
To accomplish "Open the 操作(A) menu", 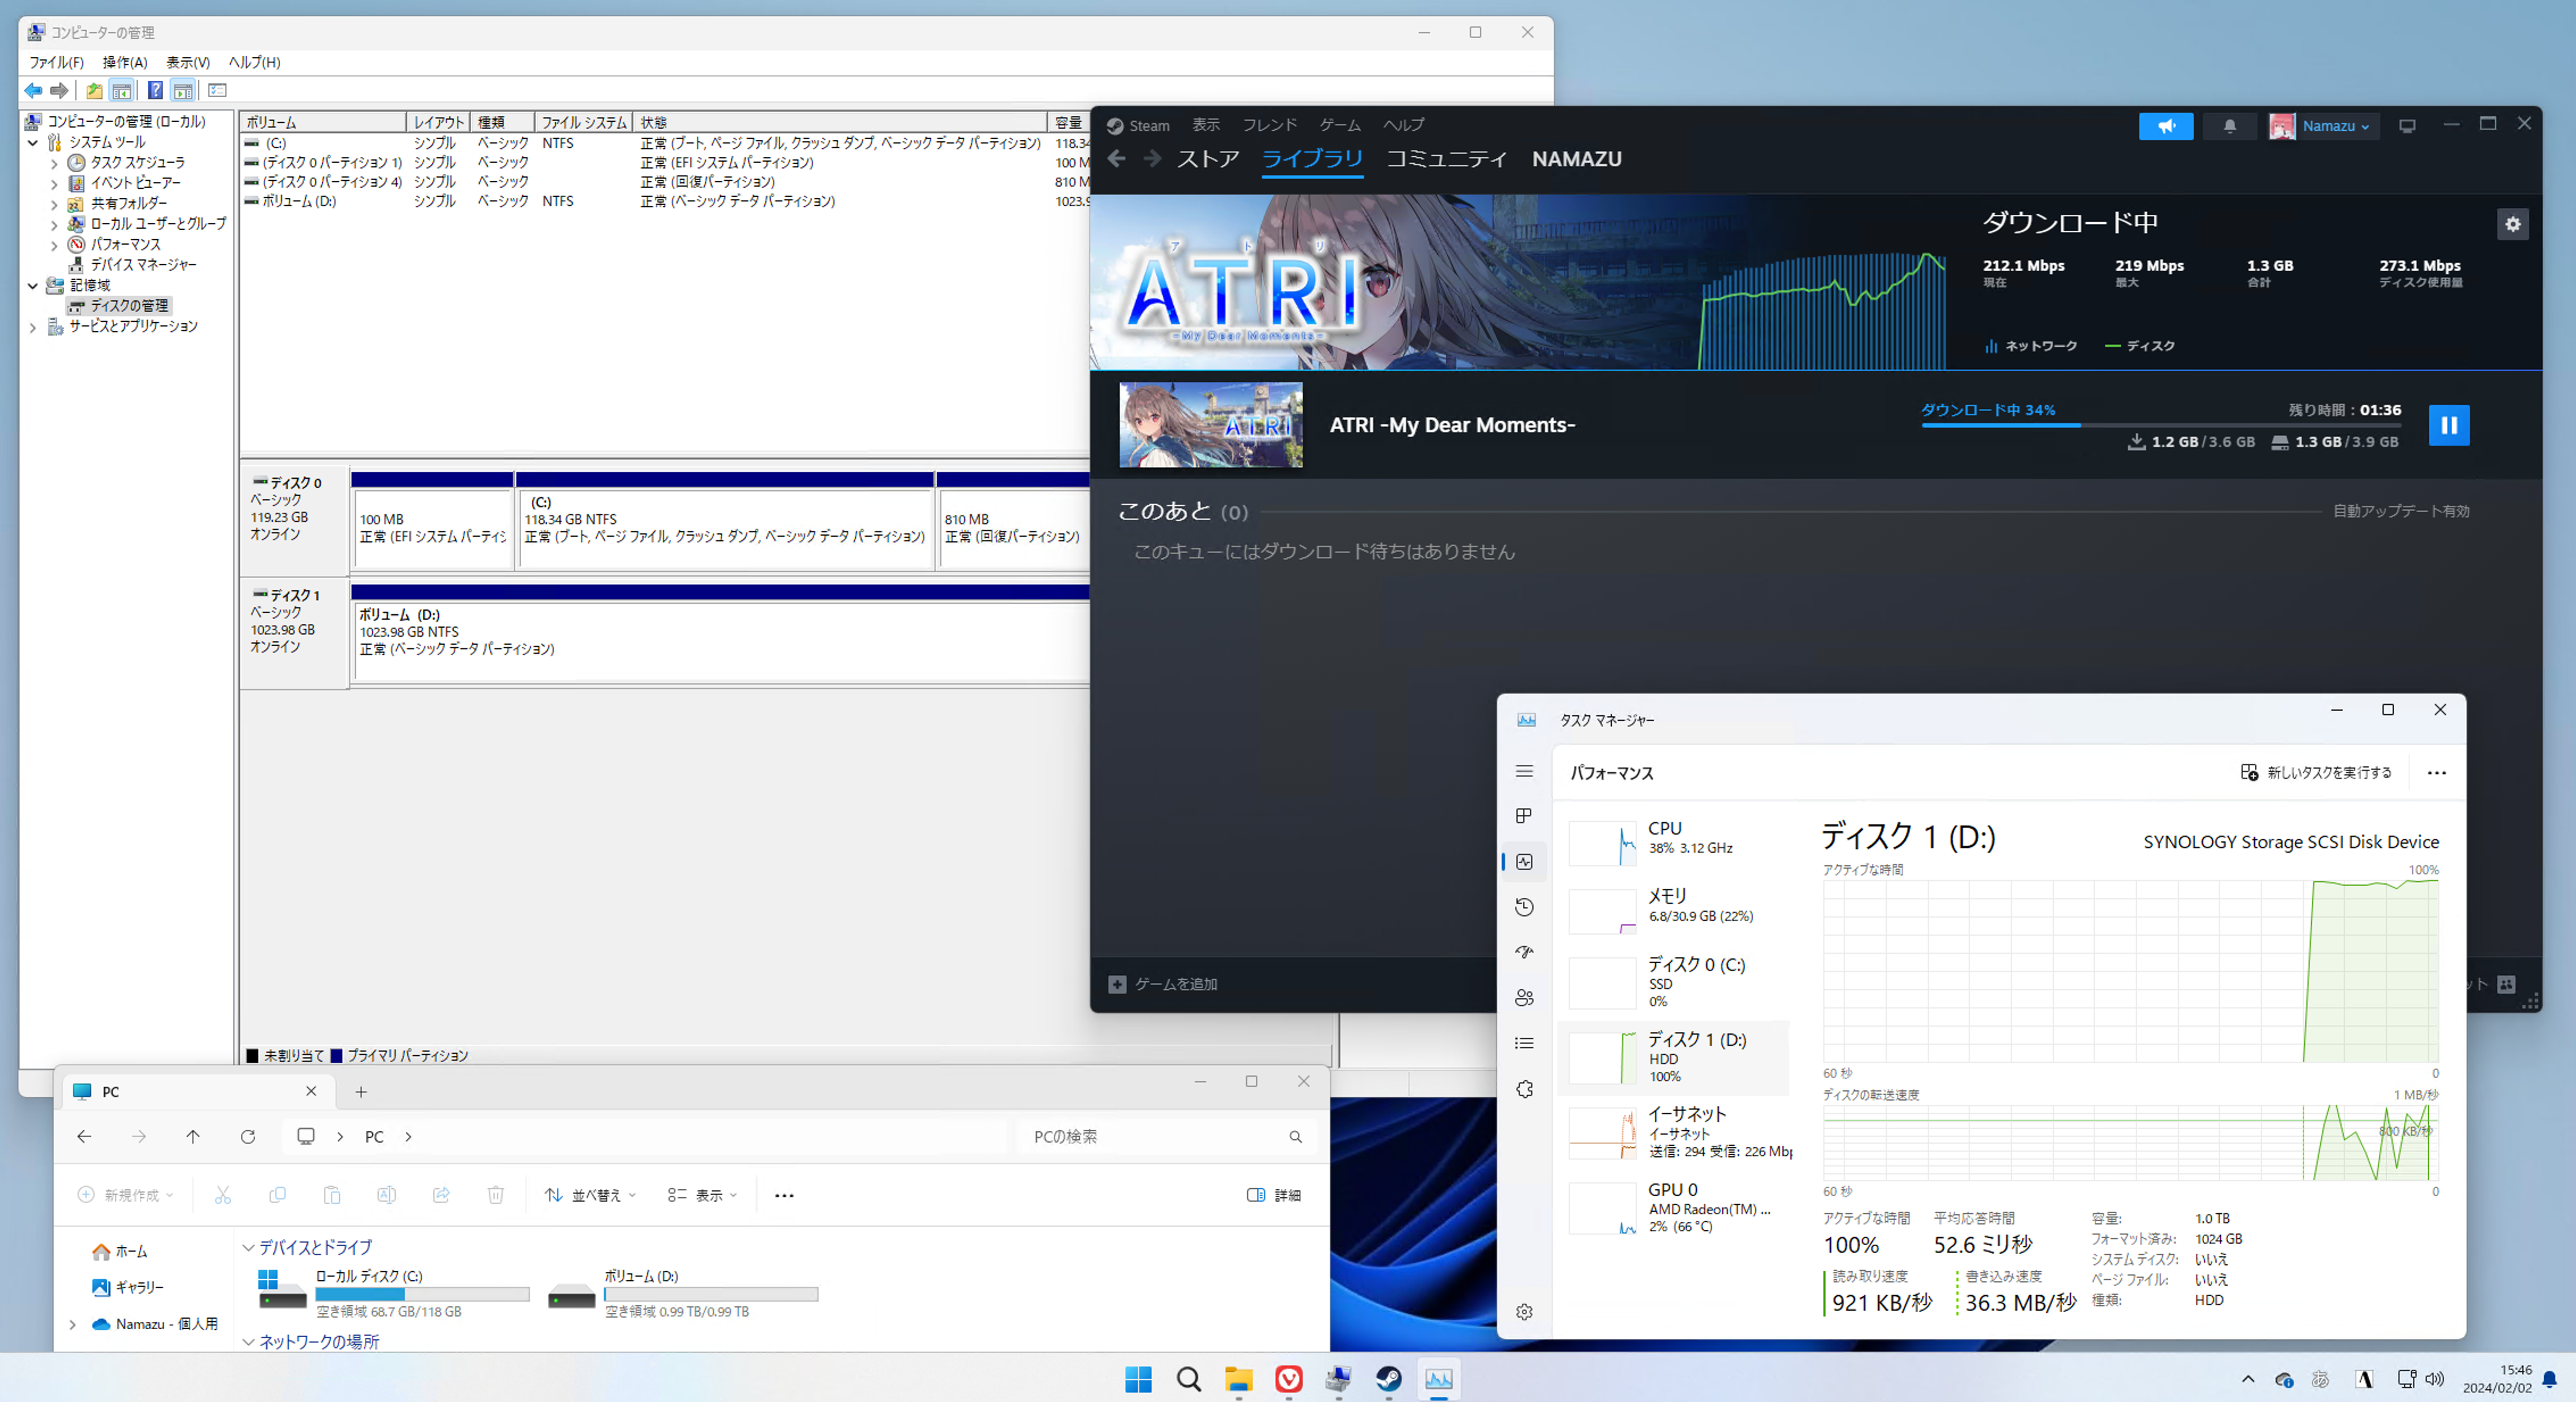I will (124, 62).
